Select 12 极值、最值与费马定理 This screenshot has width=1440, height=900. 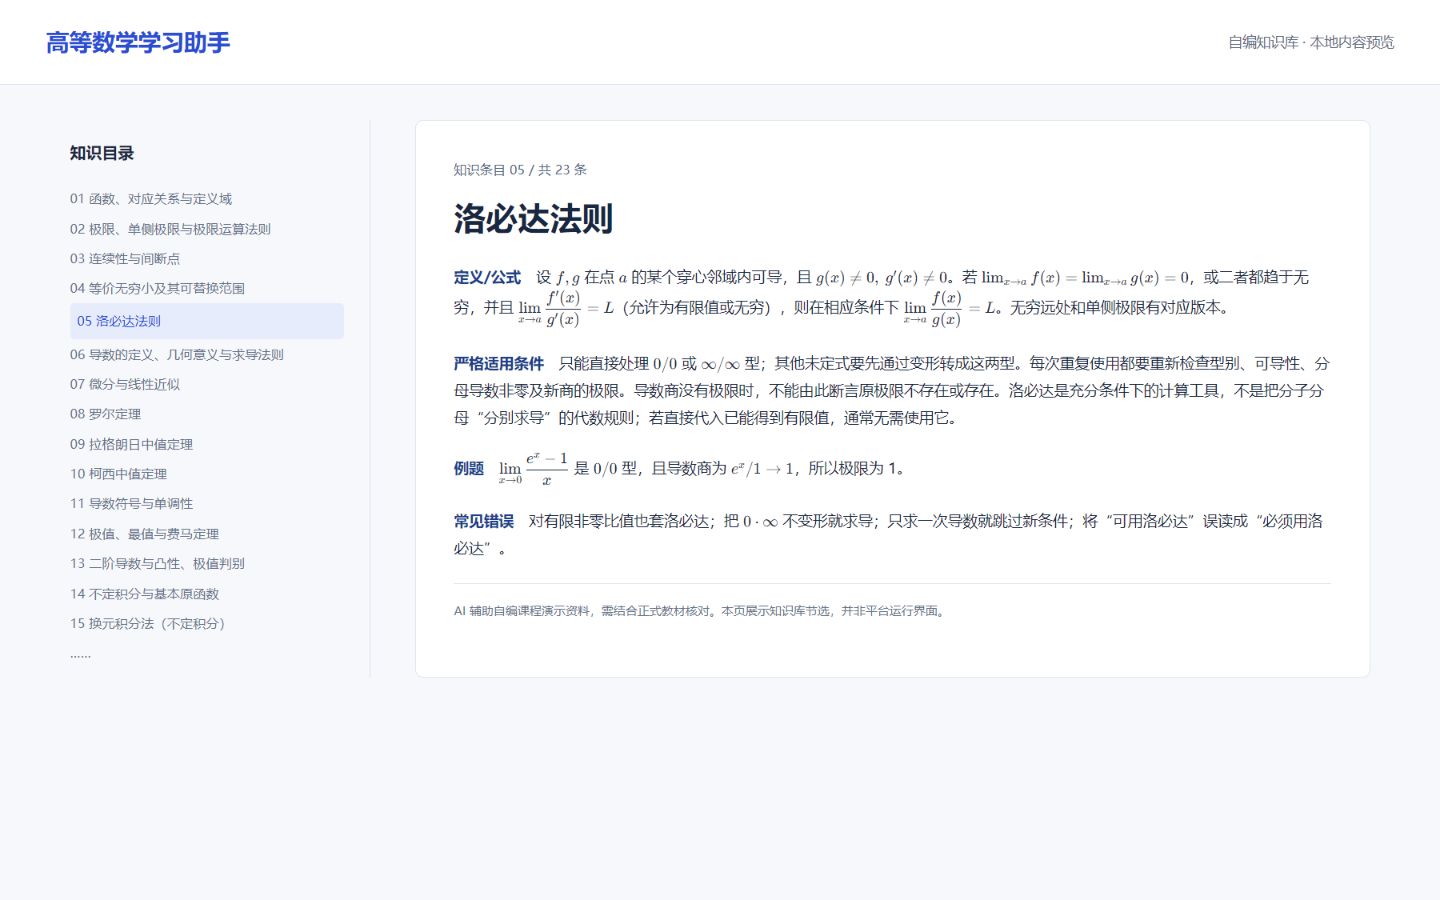(x=144, y=534)
